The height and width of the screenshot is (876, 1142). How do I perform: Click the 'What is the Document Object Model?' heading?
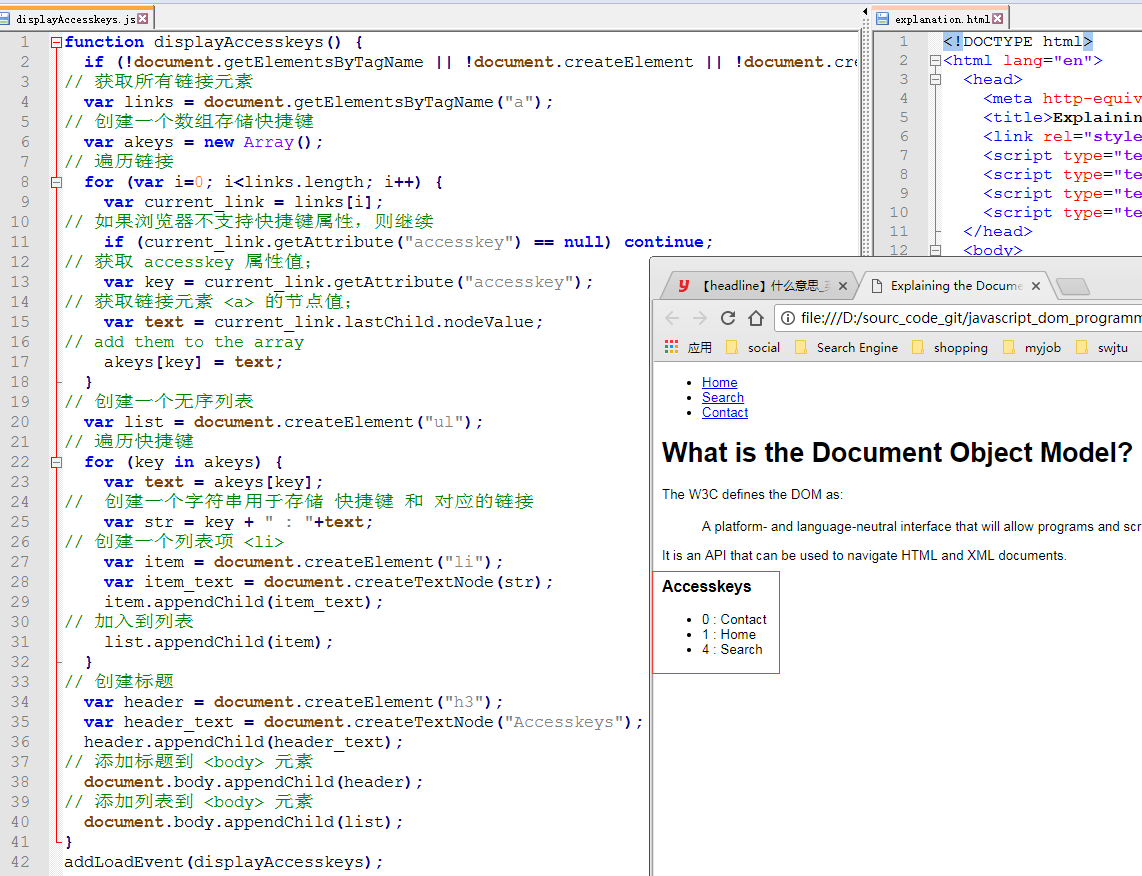tap(897, 453)
